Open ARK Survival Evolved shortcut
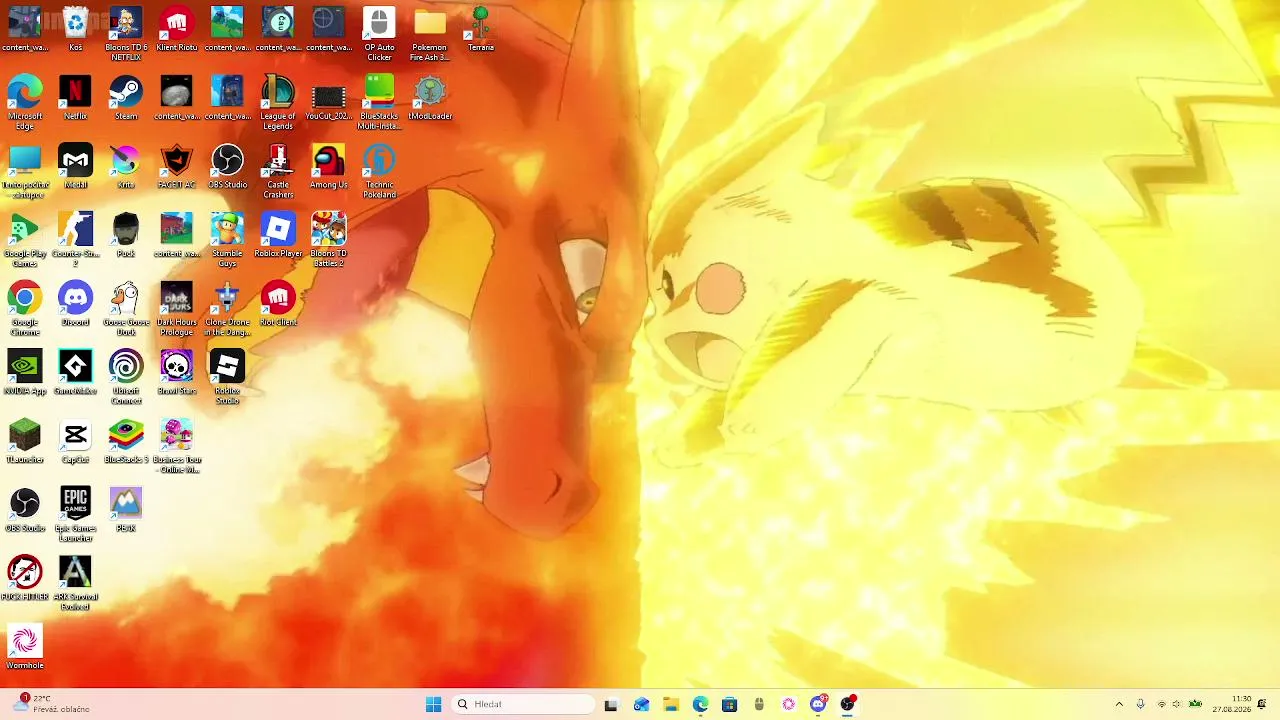This screenshot has width=1280, height=720. [x=75, y=584]
